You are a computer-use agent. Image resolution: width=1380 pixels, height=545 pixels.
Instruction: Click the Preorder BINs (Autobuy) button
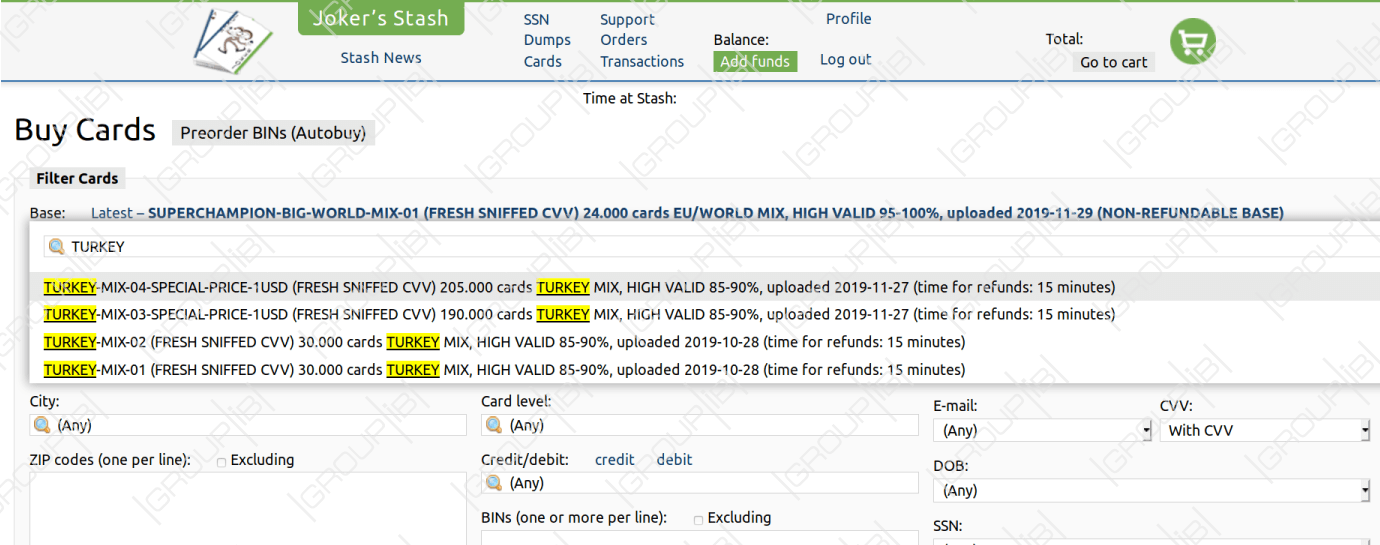pyautogui.click(x=273, y=133)
